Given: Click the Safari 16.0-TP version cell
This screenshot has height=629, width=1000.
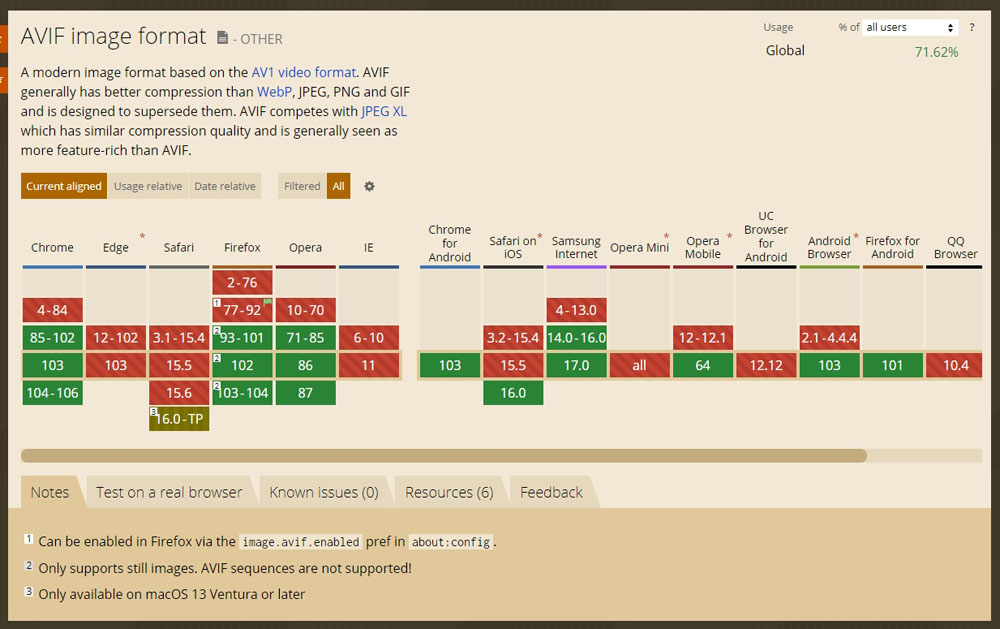Looking at the screenshot, I should (x=179, y=418).
